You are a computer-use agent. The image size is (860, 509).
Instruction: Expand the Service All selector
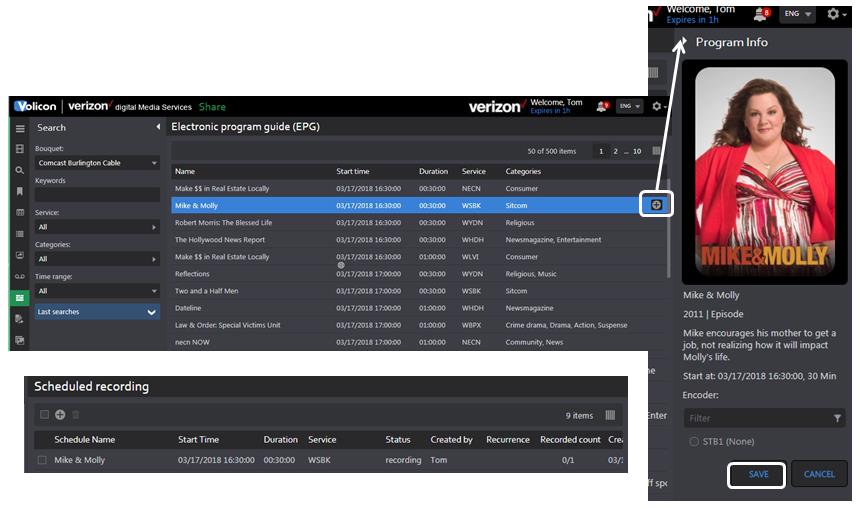coord(97,227)
